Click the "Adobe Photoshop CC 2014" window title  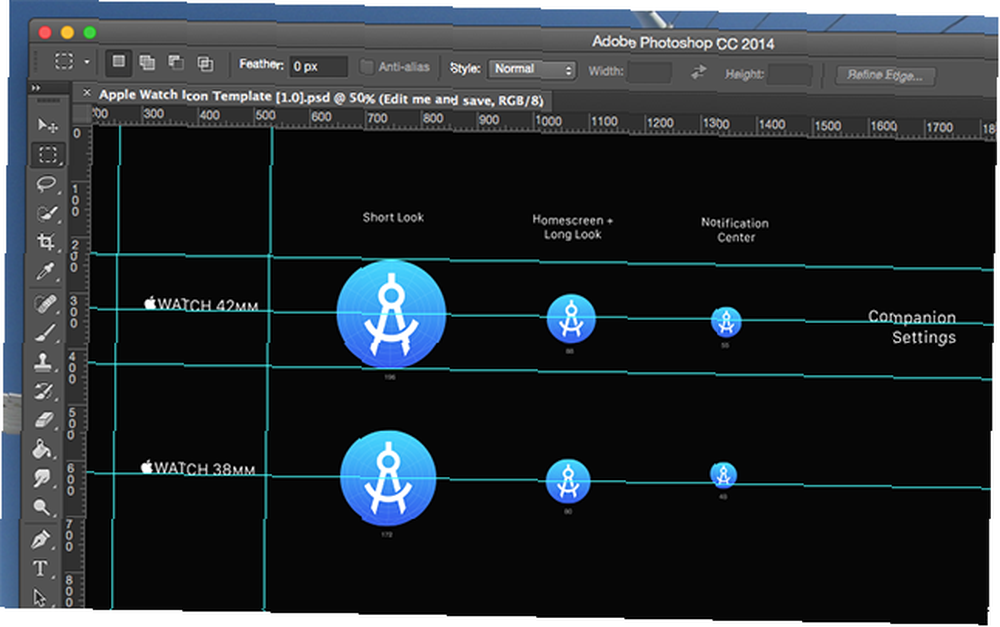click(683, 43)
